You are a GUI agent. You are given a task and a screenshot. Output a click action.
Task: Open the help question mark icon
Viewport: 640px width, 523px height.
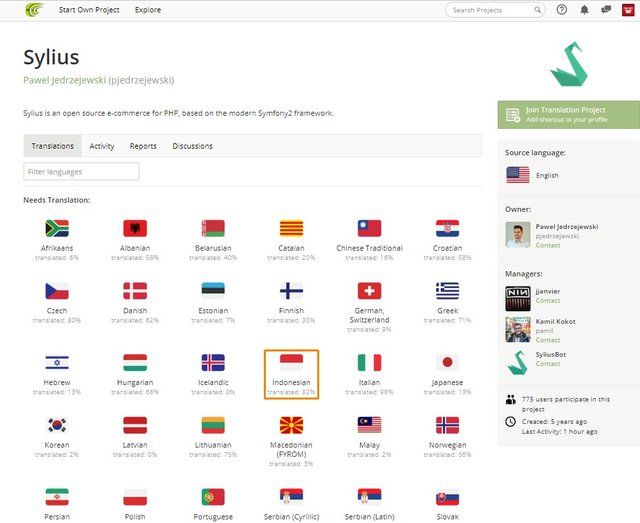coord(562,9)
